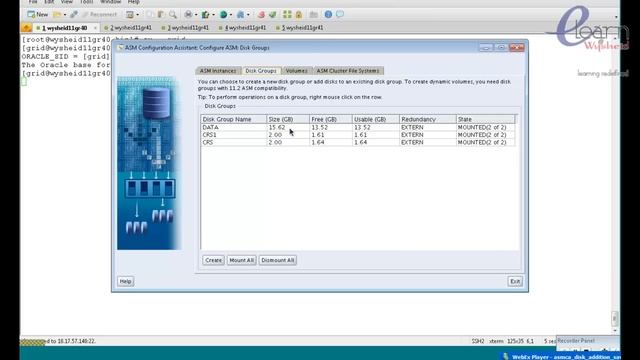The height and width of the screenshot is (360, 640).
Task: Click the Usable (GB) value 1.64 in CRS row
Action: click(360, 142)
